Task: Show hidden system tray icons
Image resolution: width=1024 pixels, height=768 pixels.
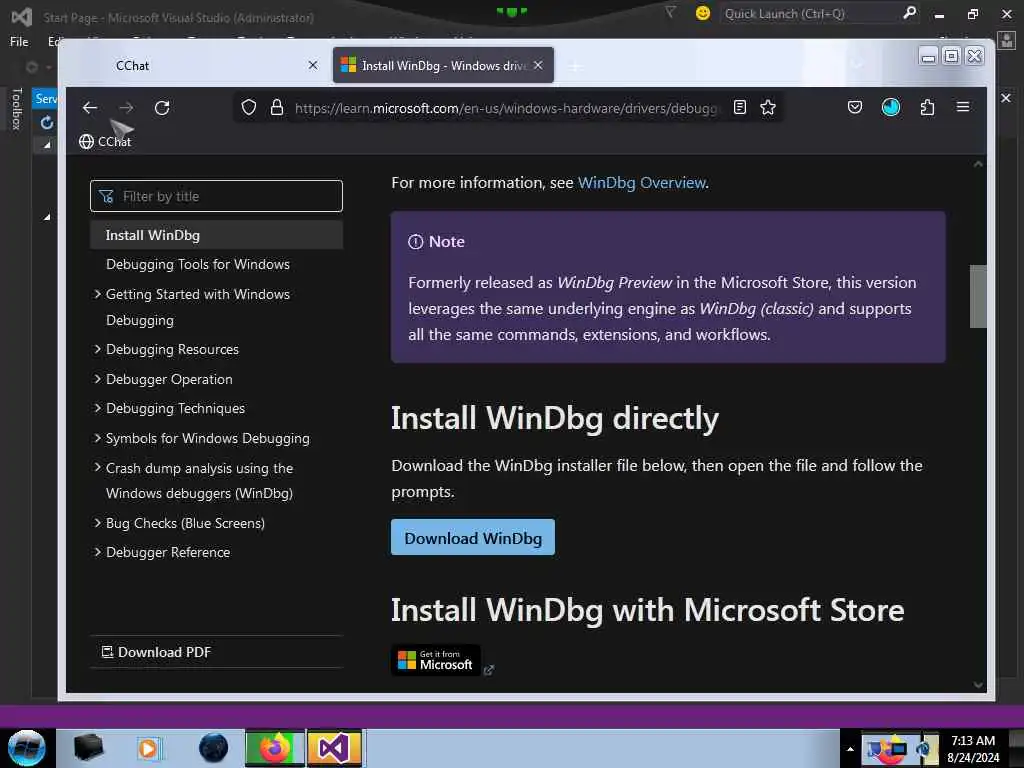Action: [850, 749]
